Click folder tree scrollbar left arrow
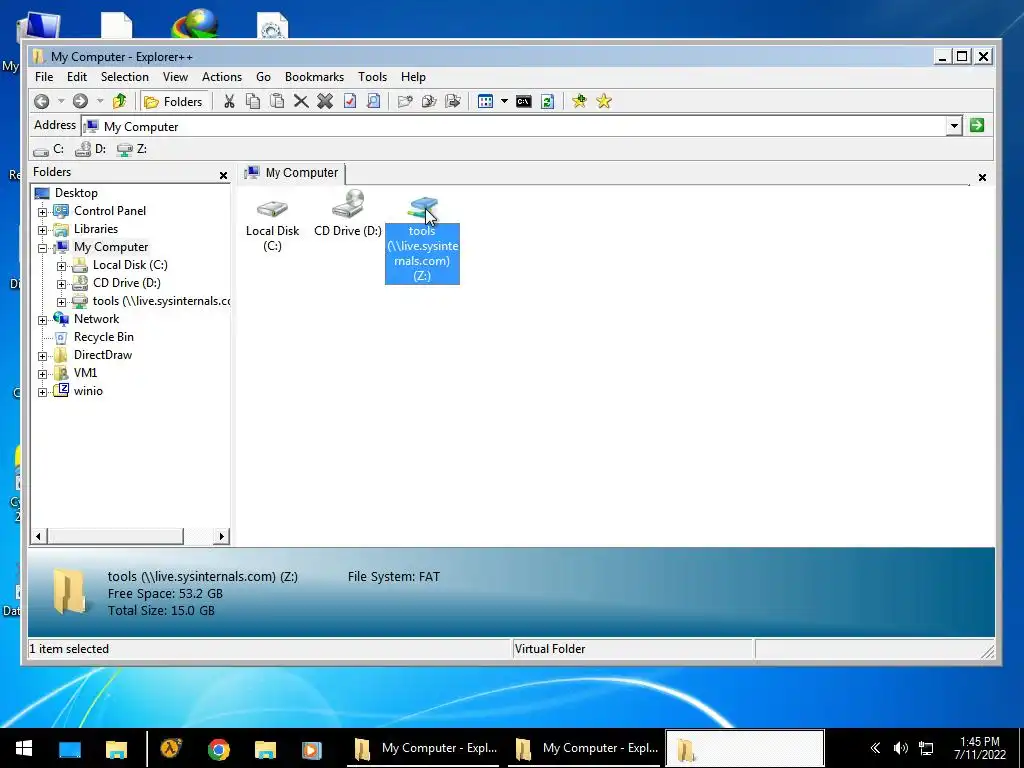This screenshot has width=1024, height=768. coord(38,536)
